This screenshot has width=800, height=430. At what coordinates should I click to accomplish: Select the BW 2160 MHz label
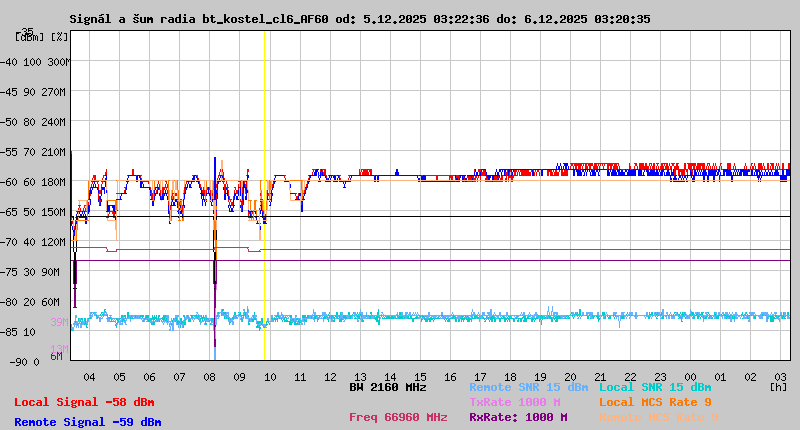pos(388,387)
